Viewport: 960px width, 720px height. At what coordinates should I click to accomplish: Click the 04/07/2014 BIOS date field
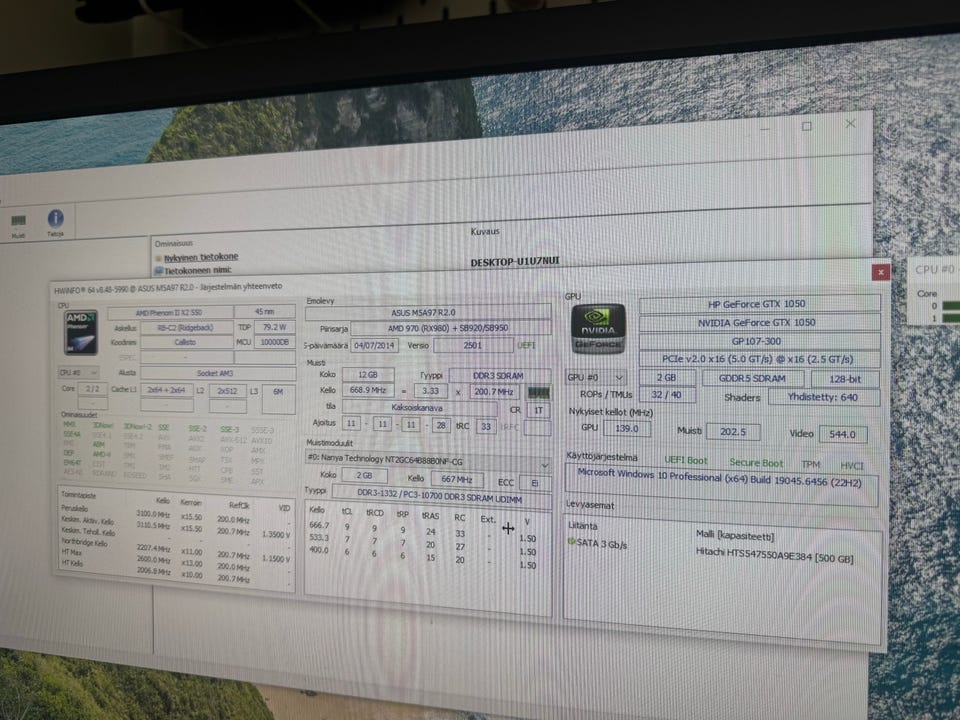(x=374, y=345)
